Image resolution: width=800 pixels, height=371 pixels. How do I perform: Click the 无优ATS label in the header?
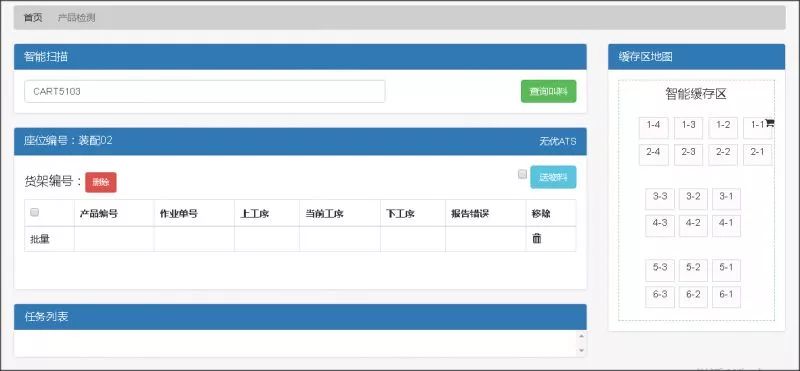click(x=558, y=141)
